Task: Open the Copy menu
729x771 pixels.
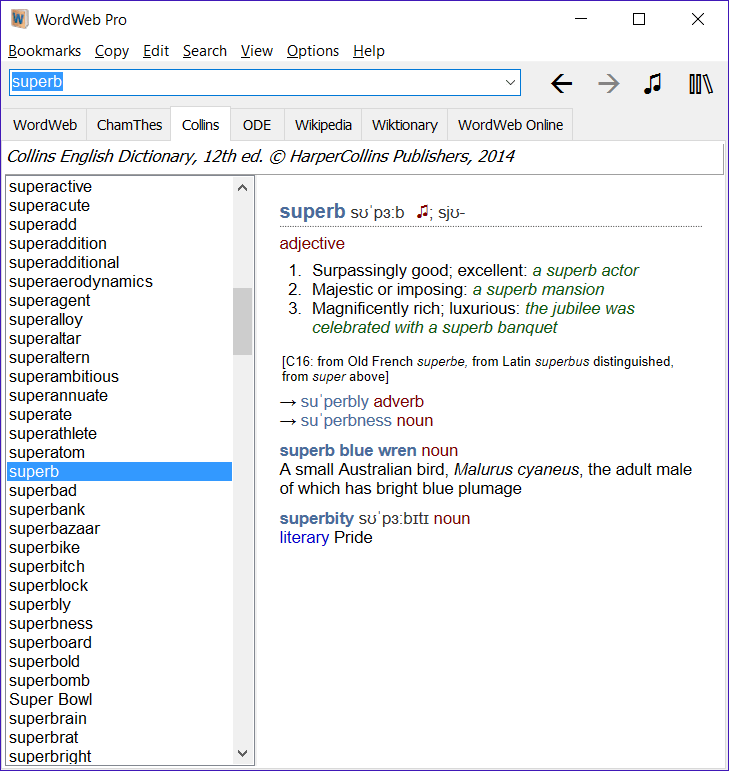Action: coord(112,51)
